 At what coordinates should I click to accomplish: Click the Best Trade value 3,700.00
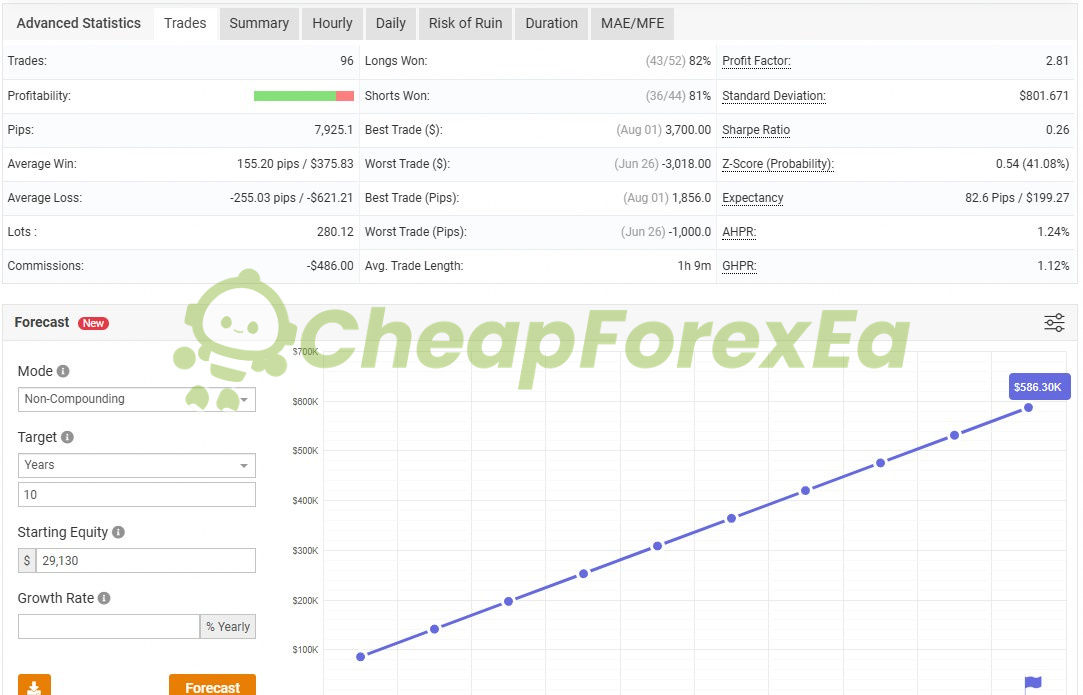[x=688, y=130]
